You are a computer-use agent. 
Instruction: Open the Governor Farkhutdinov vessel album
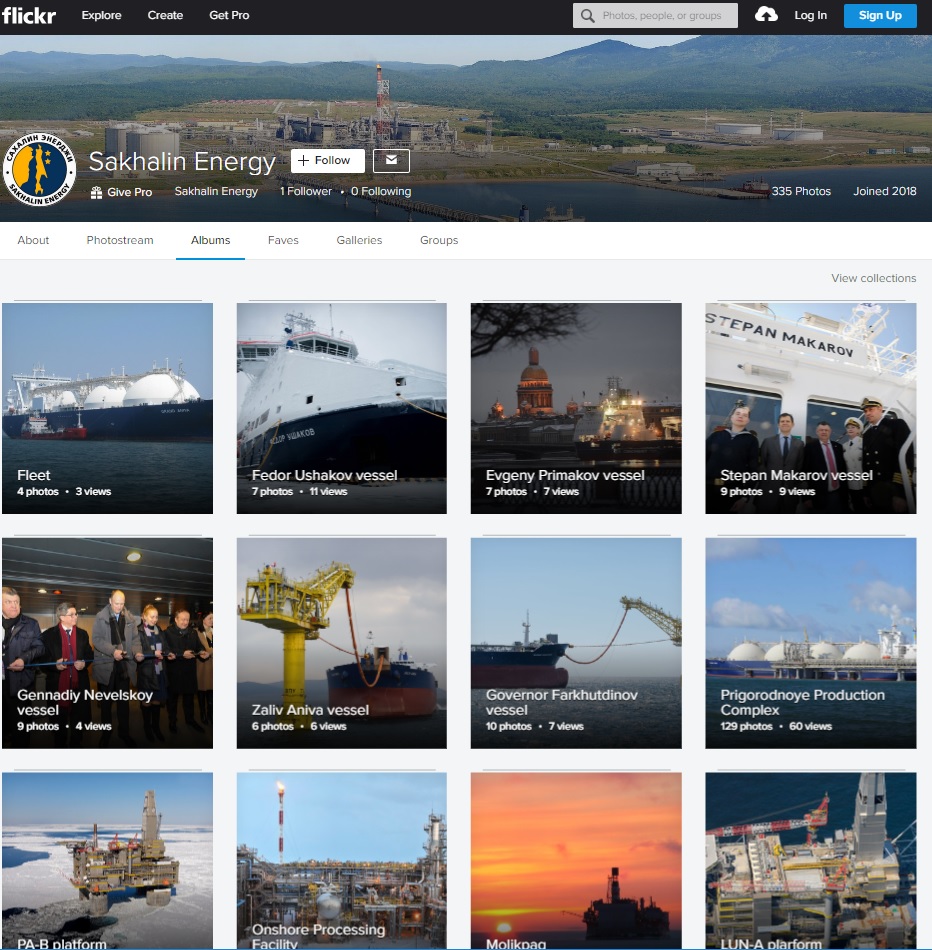pyautogui.click(x=576, y=643)
